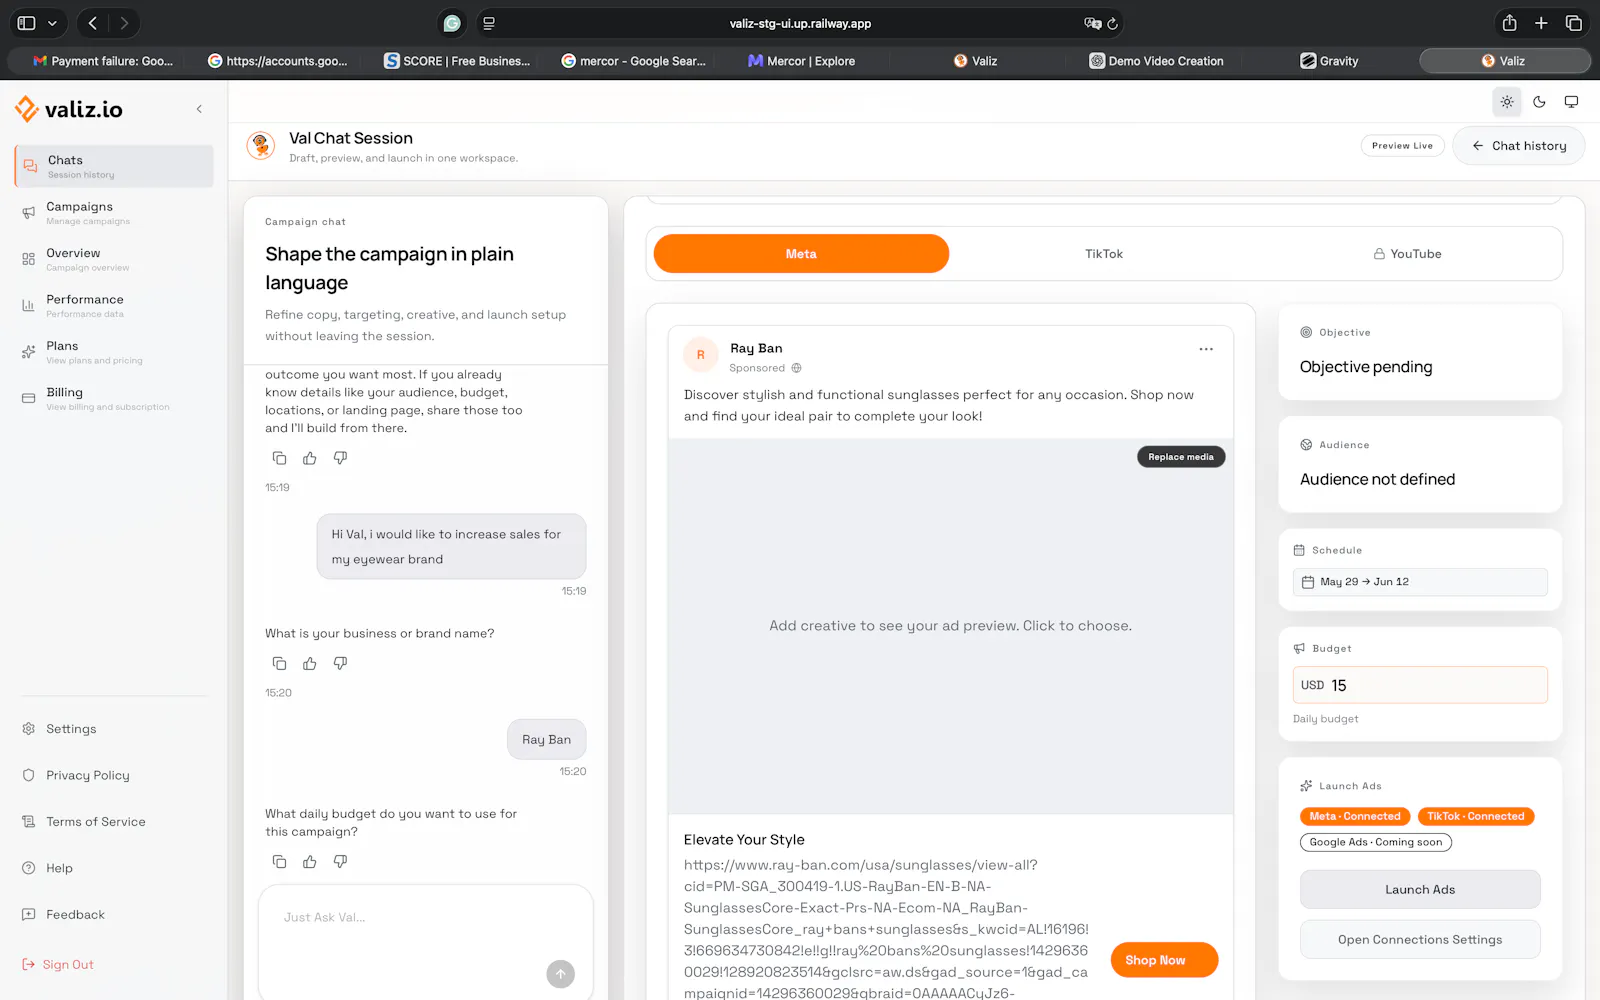
Task: Open Connections Settings button
Action: point(1420,940)
